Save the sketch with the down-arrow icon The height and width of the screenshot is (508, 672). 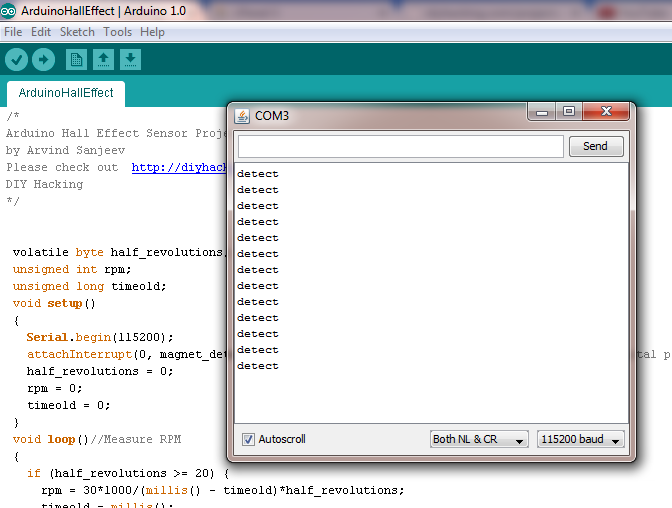(130, 59)
